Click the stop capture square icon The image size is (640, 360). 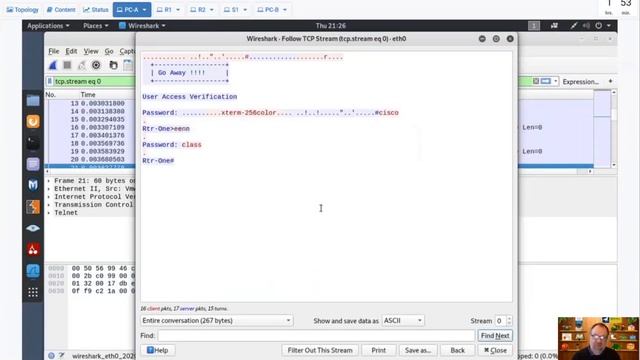click(67, 65)
